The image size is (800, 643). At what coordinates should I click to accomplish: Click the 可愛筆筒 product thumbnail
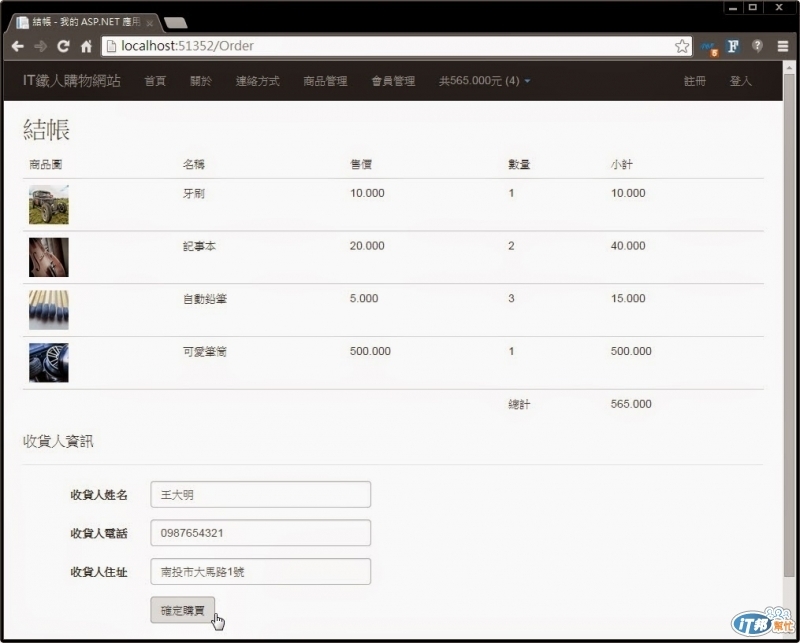49,363
